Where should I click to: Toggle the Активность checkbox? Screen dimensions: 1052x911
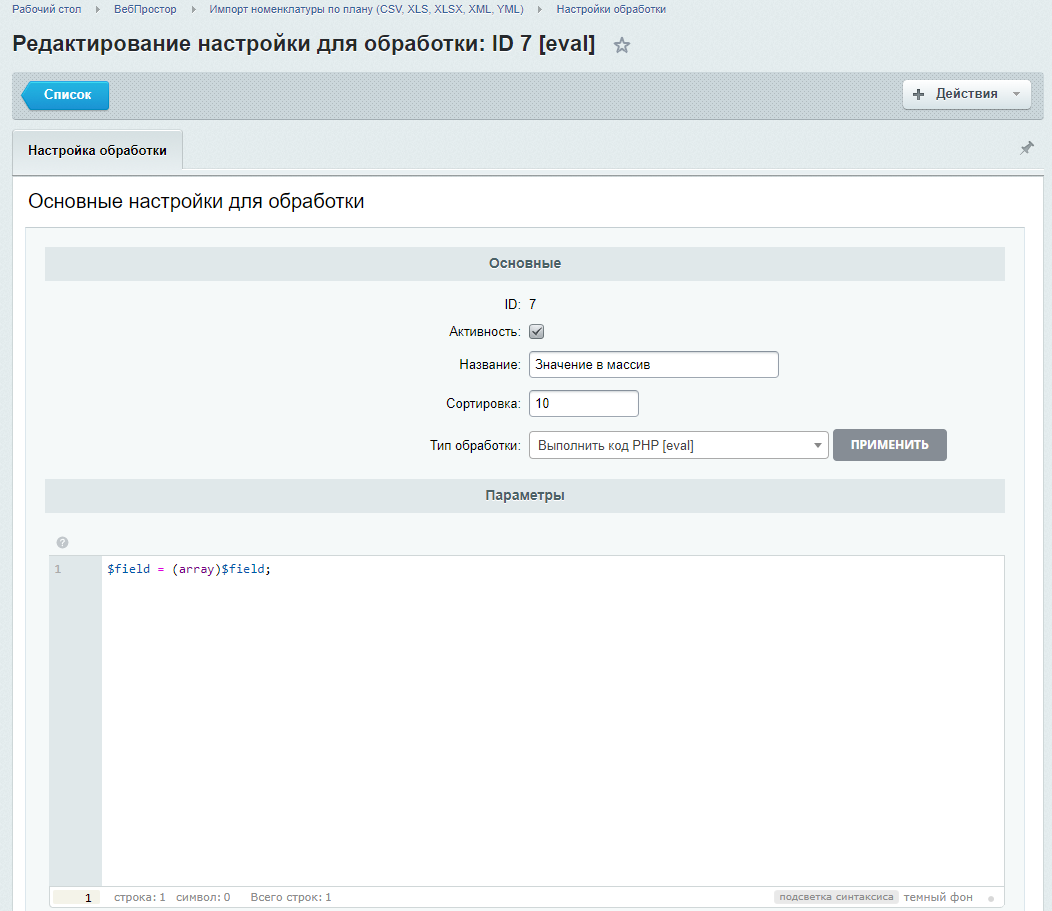coord(536,331)
